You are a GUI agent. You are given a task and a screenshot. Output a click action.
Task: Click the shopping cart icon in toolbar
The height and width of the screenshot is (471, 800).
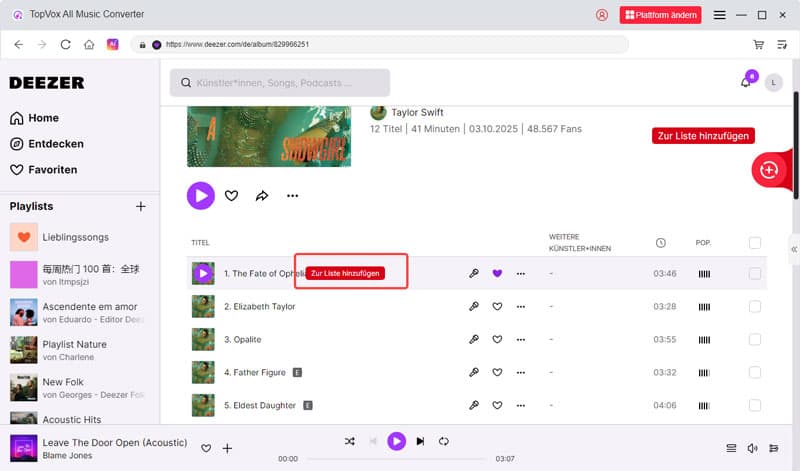click(x=758, y=44)
